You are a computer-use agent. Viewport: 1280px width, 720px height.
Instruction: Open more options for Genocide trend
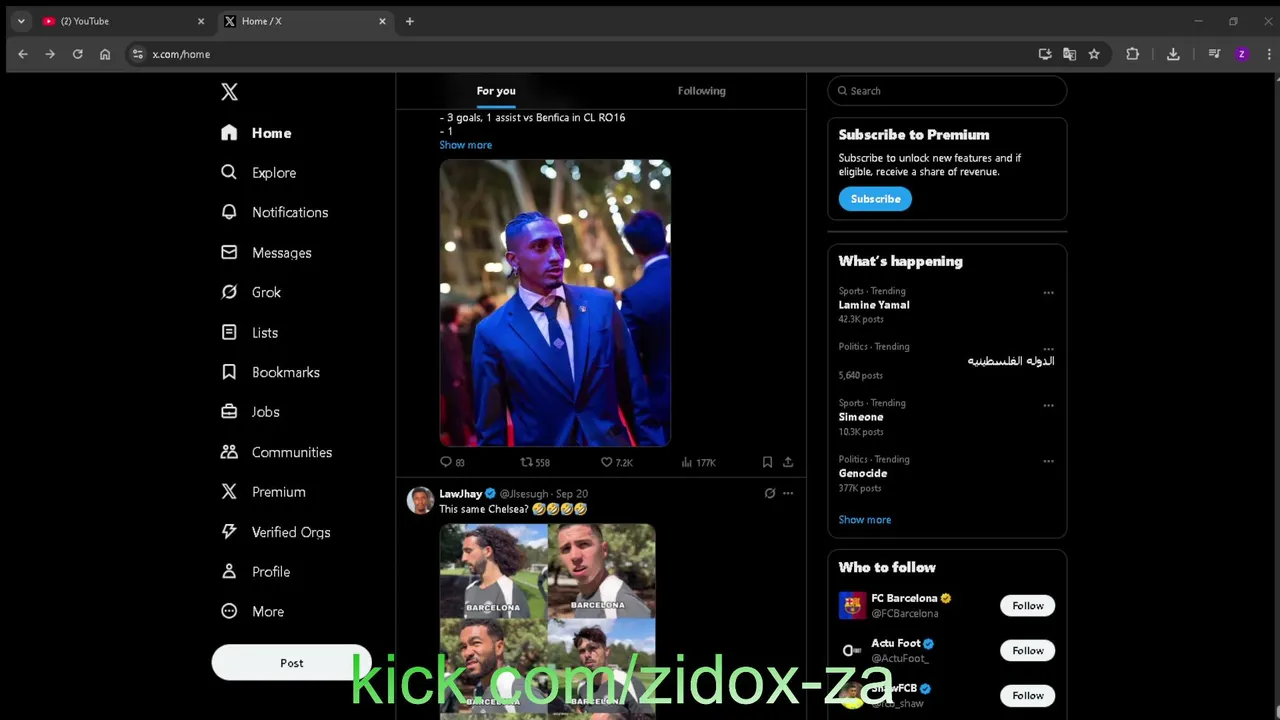point(1048,461)
